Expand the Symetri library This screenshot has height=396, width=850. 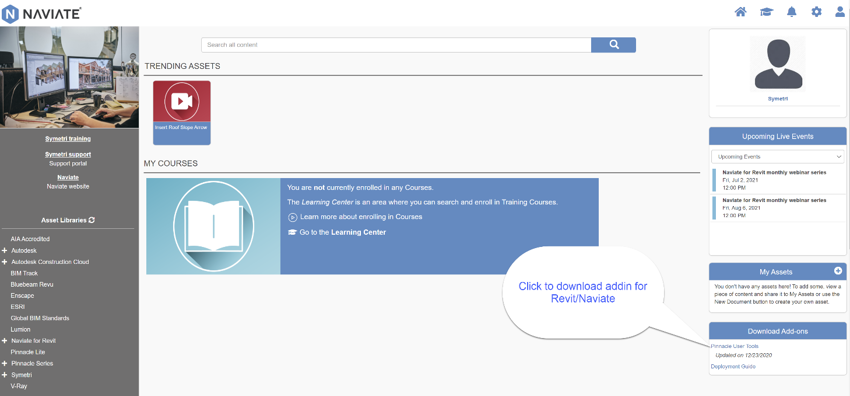[4, 375]
